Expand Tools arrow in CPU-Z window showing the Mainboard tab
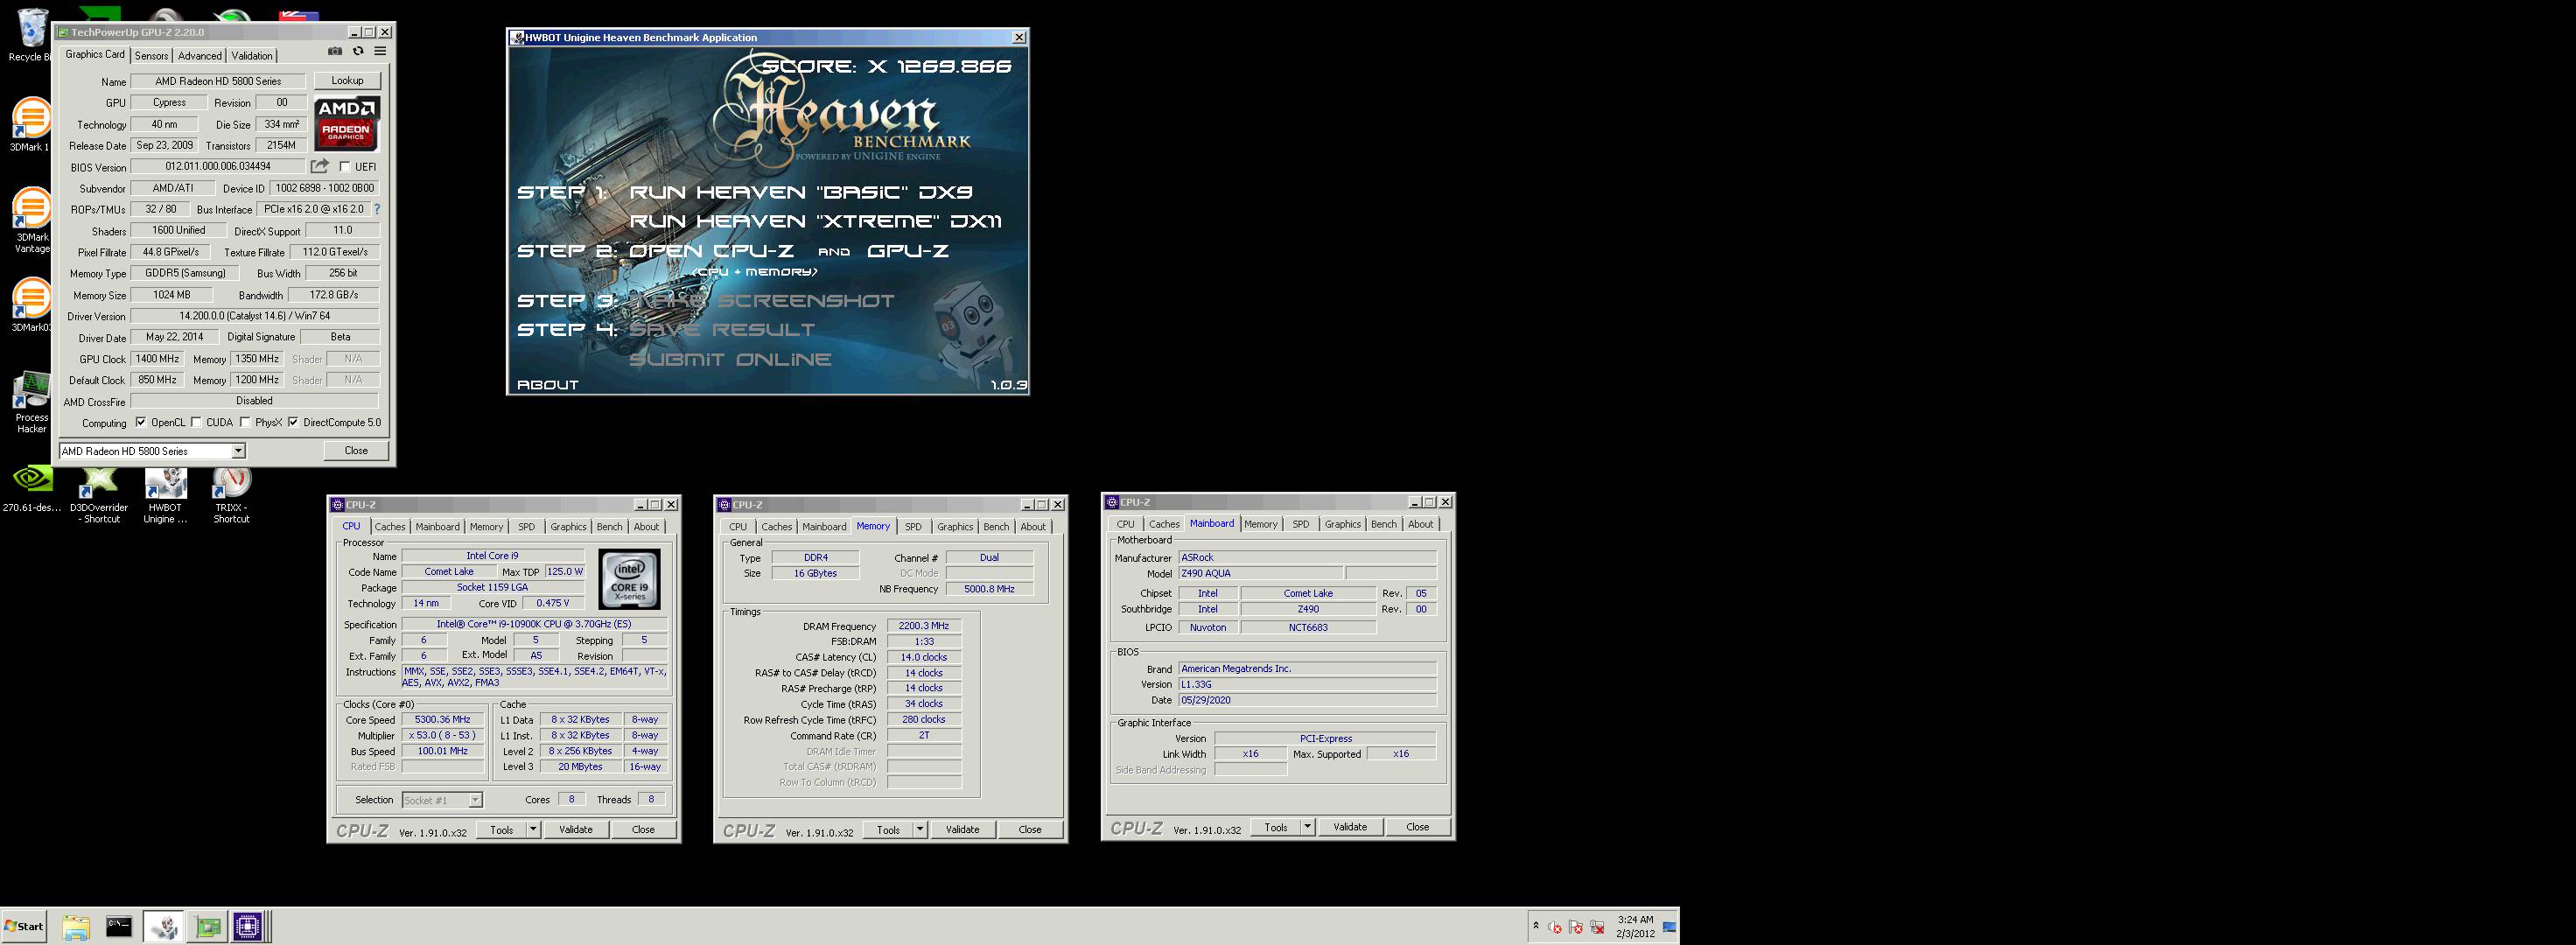2576x945 pixels. coord(1307,826)
